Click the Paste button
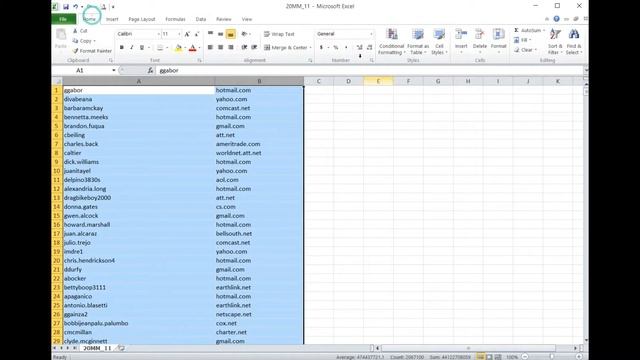This screenshot has height=360, width=640. pyautogui.click(x=61, y=39)
